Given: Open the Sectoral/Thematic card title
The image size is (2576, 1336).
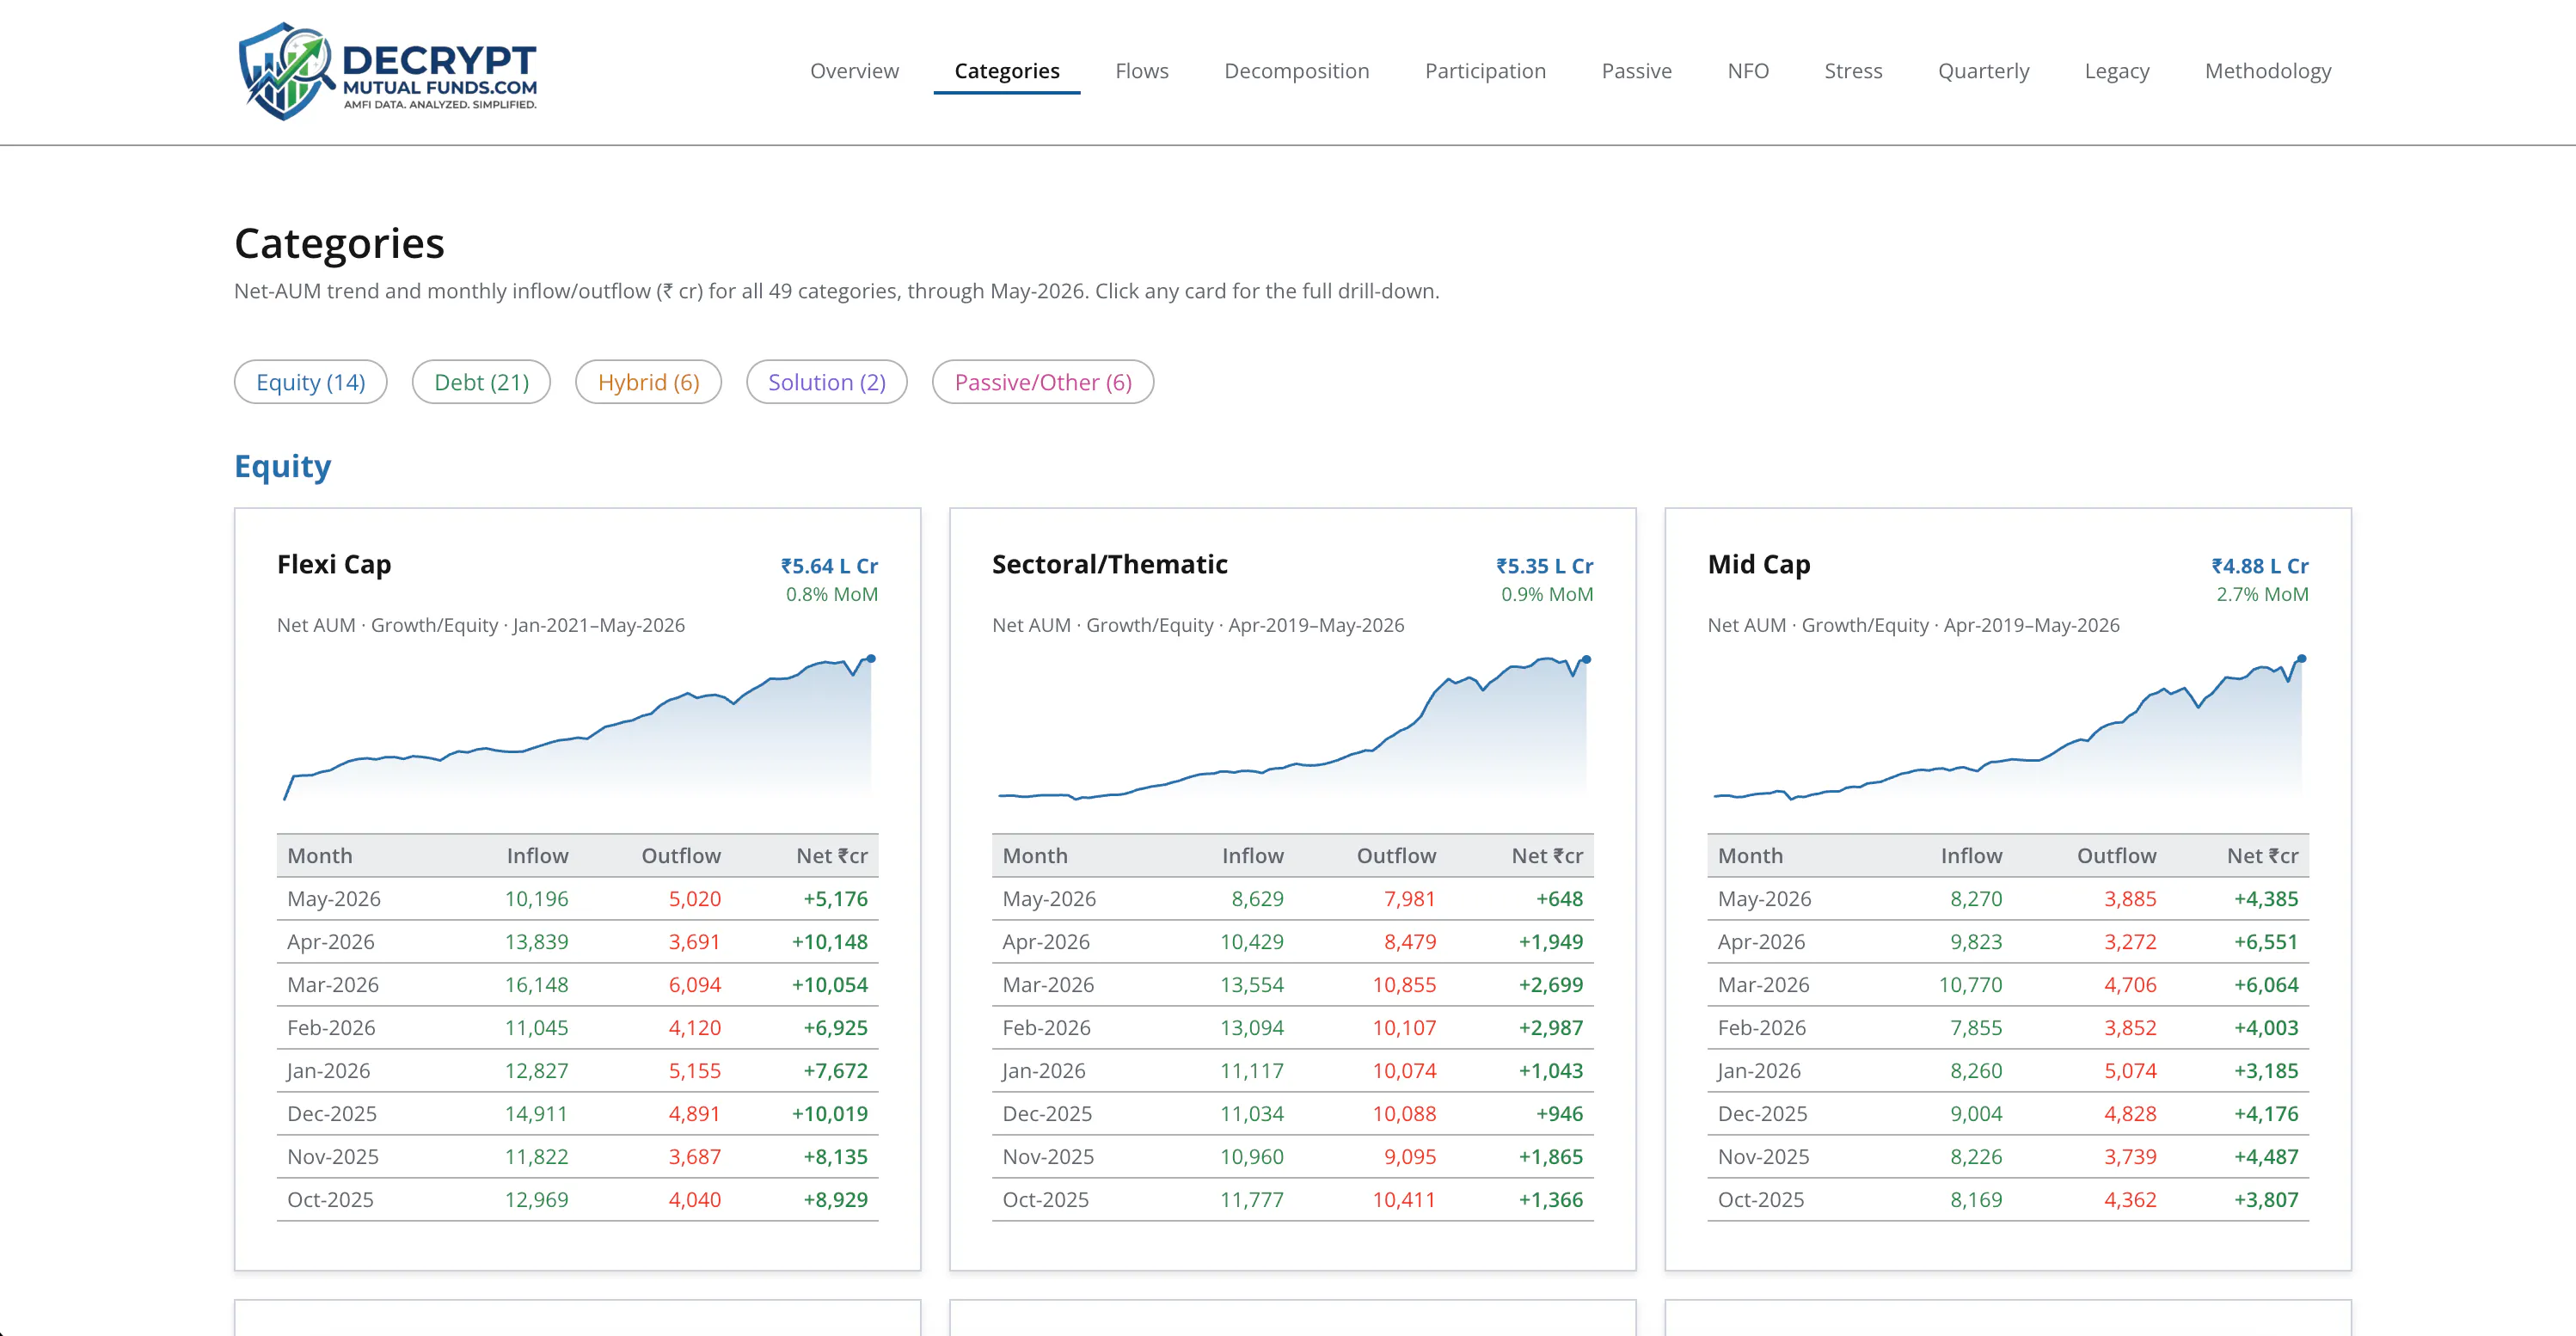Looking at the screenshot, I should (1110, 565).
